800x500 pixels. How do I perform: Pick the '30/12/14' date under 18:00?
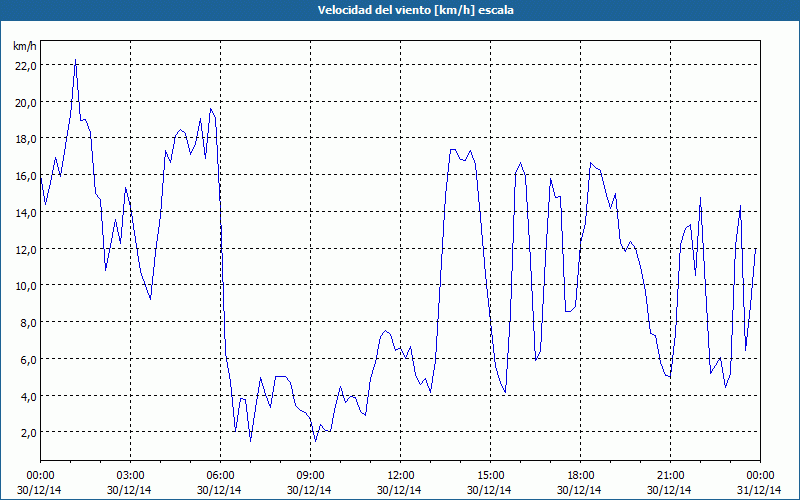pos(580,490)
